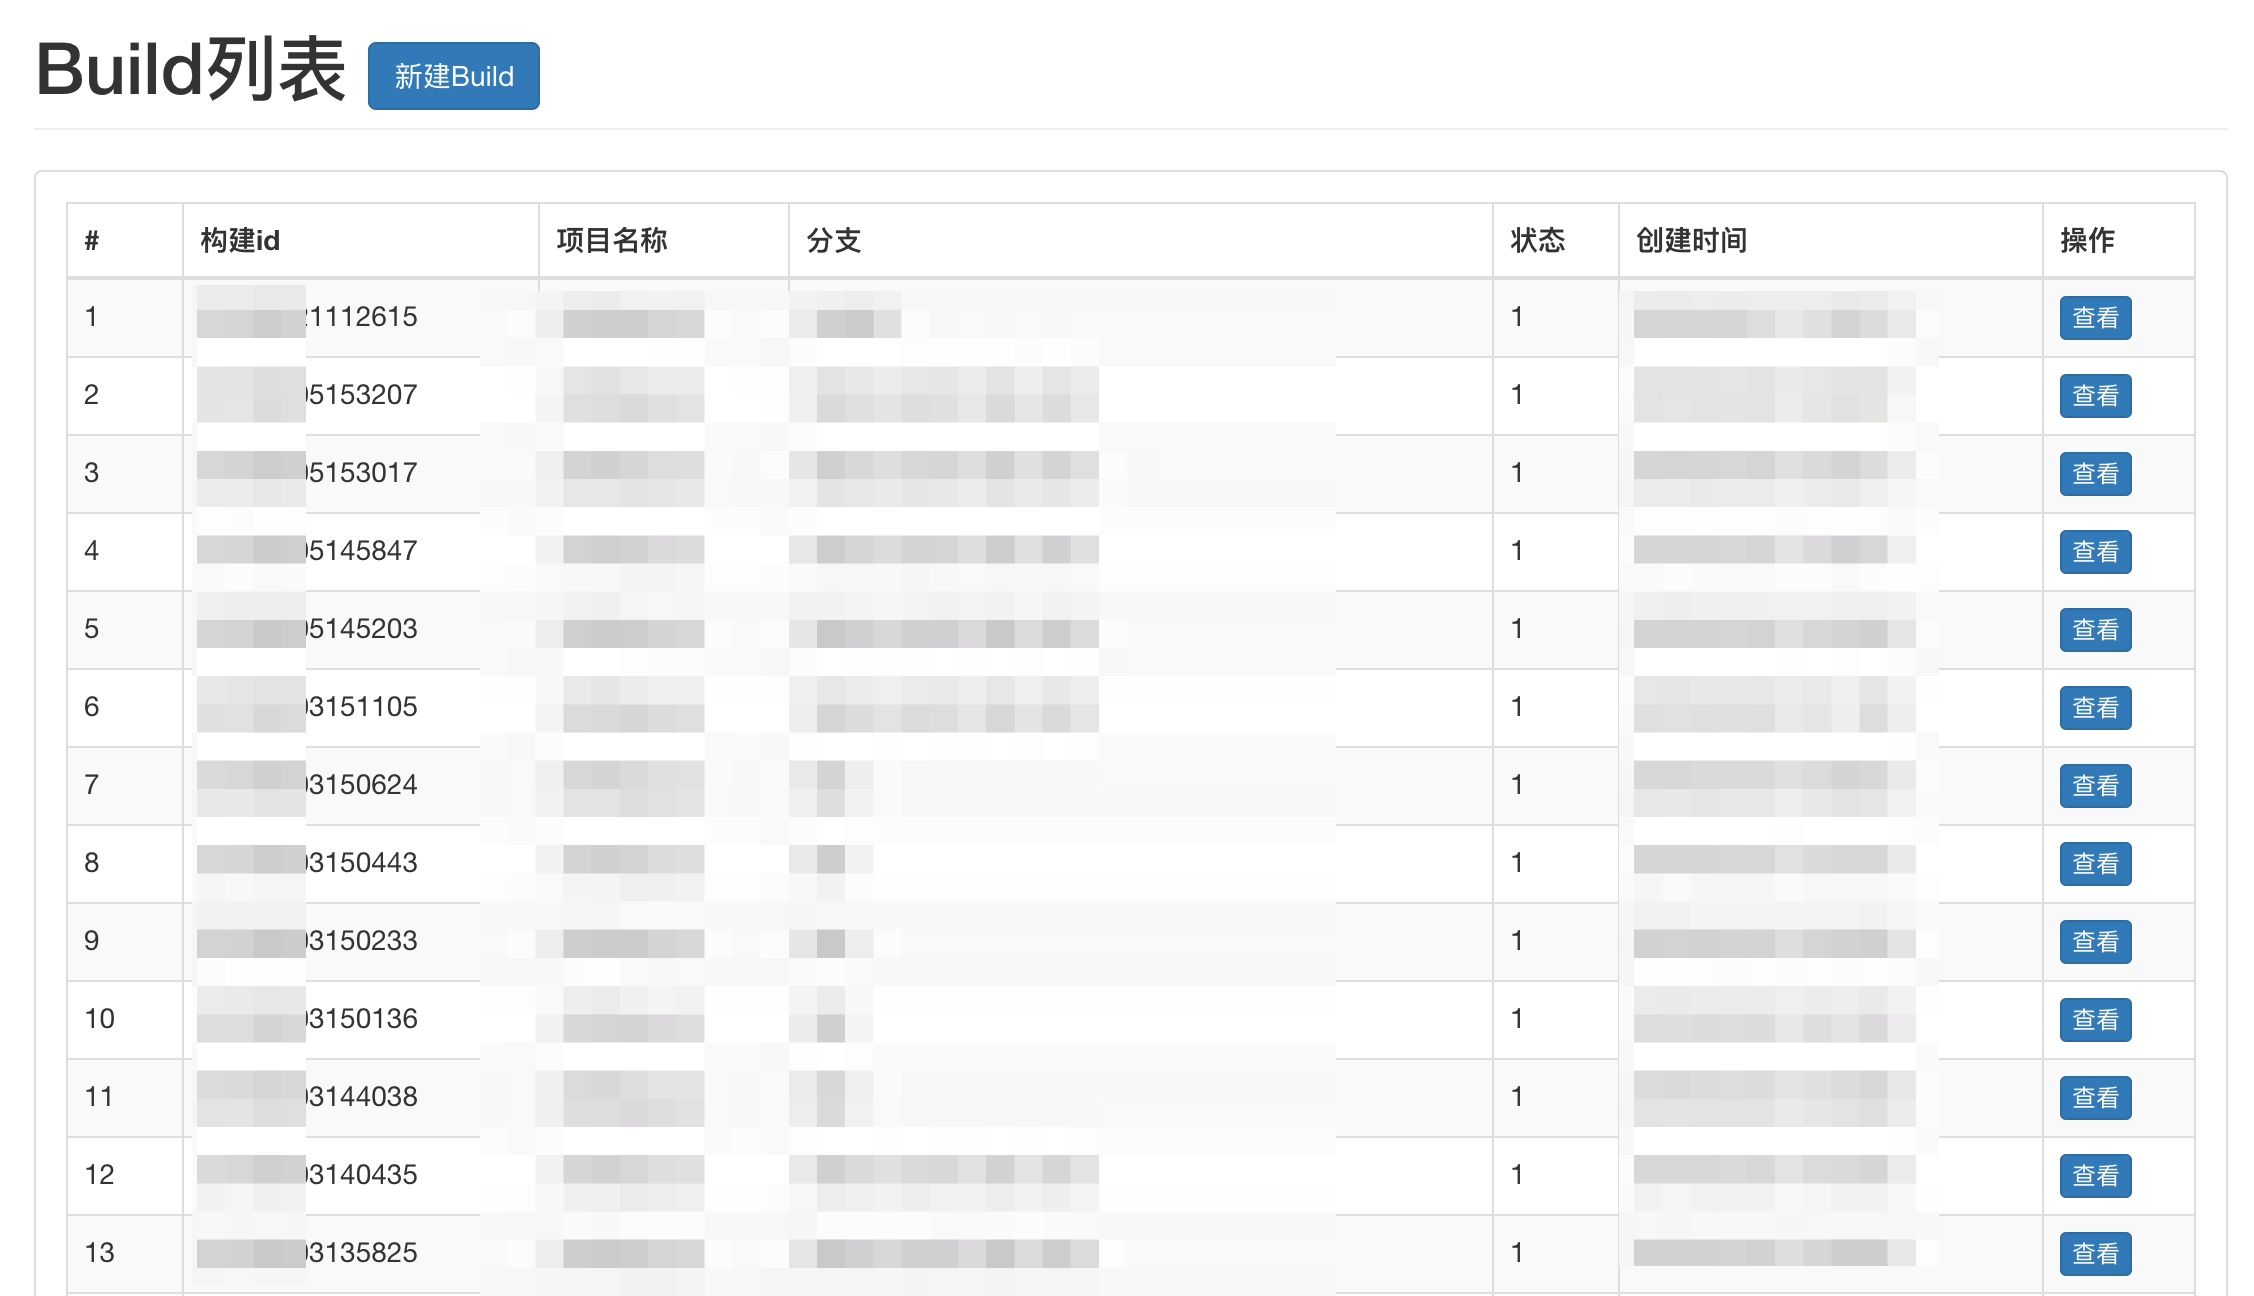Click the 状态 column header
The width and height of the screenshot is (2254, 1296).
pos(1537,241)
